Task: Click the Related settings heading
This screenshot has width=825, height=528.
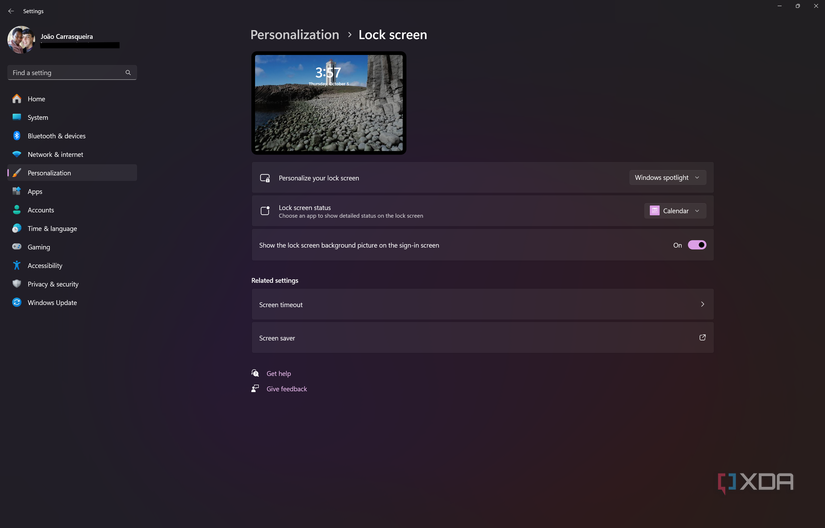Action: point(275,280)
